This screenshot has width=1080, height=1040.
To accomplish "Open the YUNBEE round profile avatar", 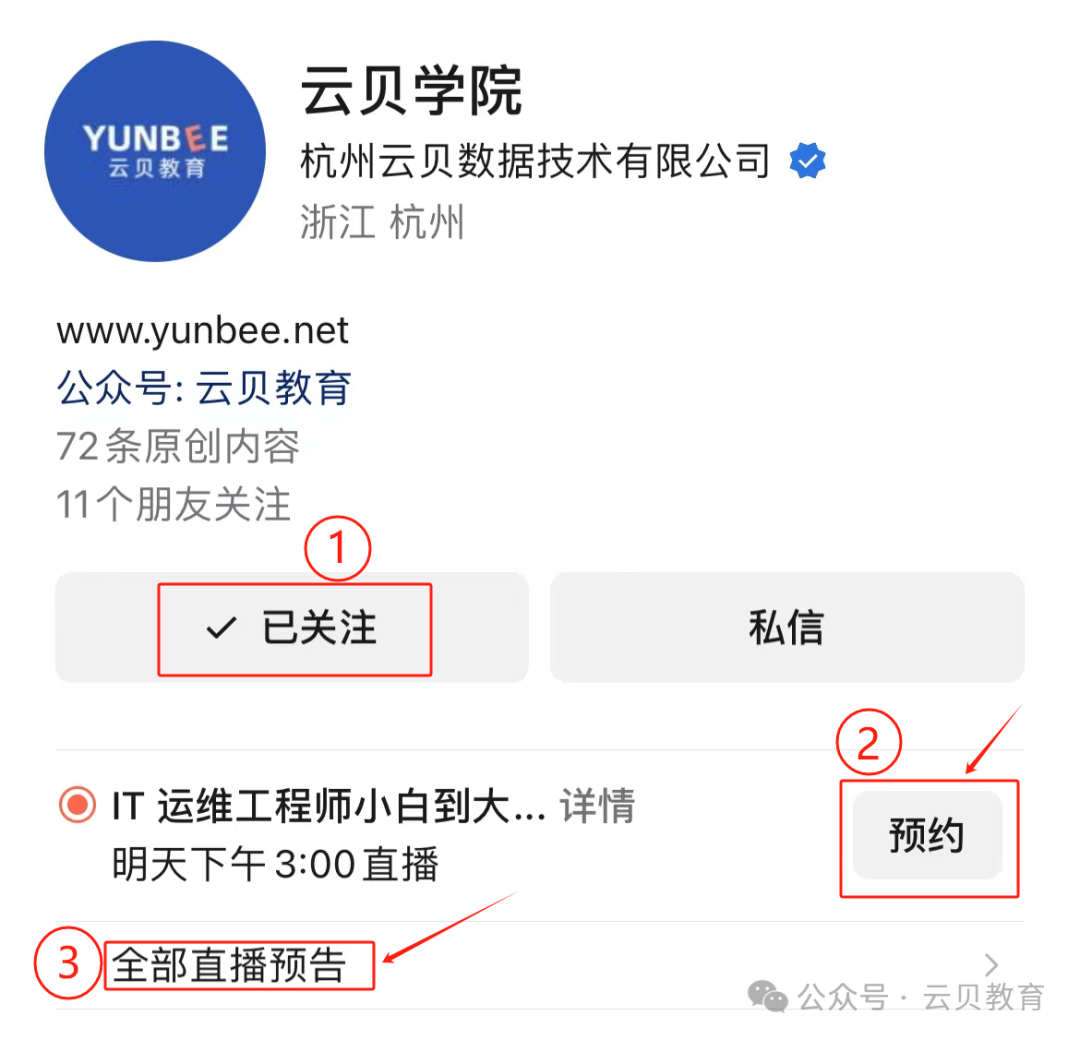I will pyautogui.click(x=155, y=151).
